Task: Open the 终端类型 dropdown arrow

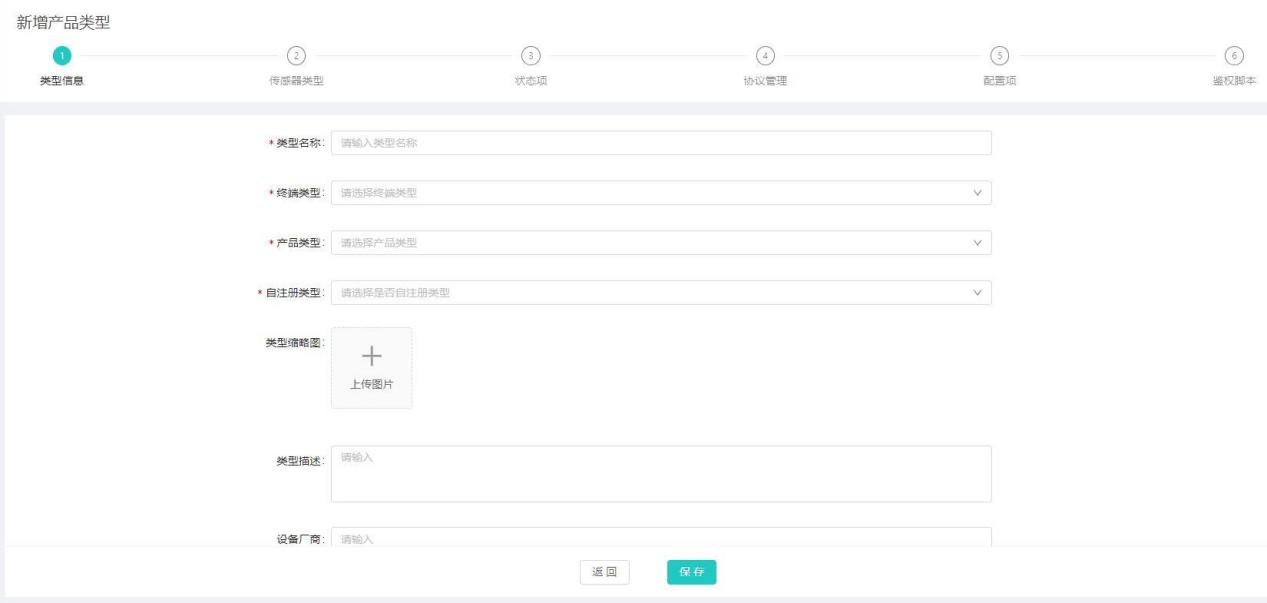Action: [977, 193]
